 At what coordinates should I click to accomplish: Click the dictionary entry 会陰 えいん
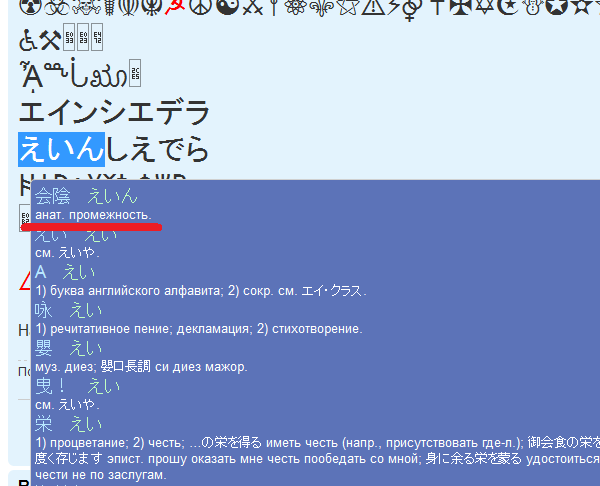tap(86, 196)
